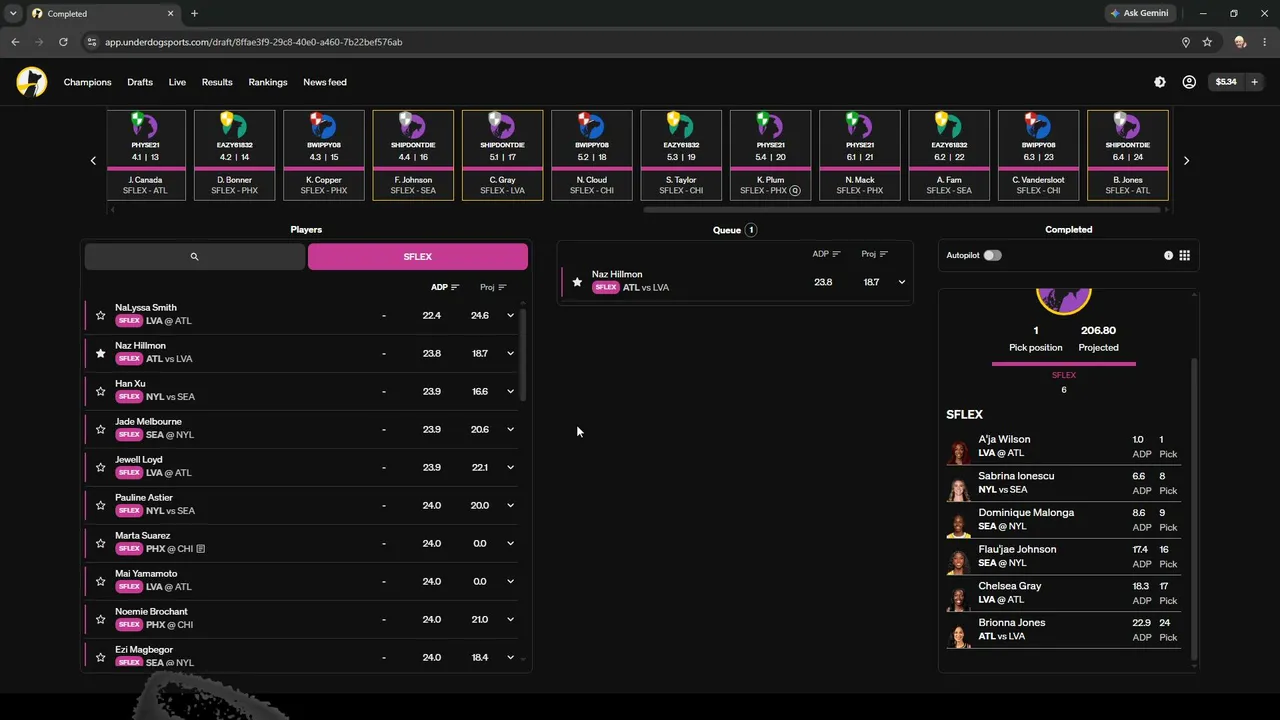Click the plus icon to add funds
This screenshot has height=720, width=1280.
pyautogui.click(x=1254, y=82)
